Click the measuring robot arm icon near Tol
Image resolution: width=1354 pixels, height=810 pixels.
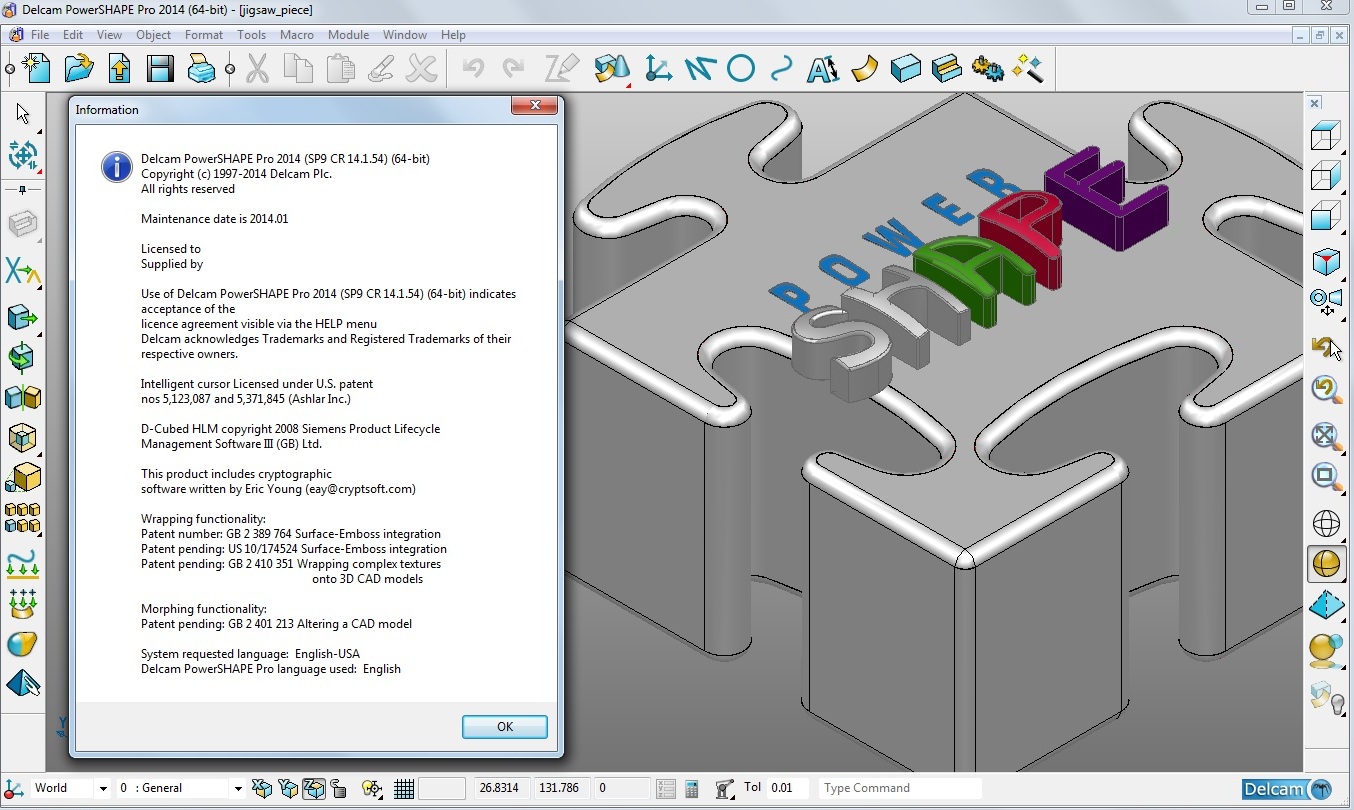pos(725,788)
